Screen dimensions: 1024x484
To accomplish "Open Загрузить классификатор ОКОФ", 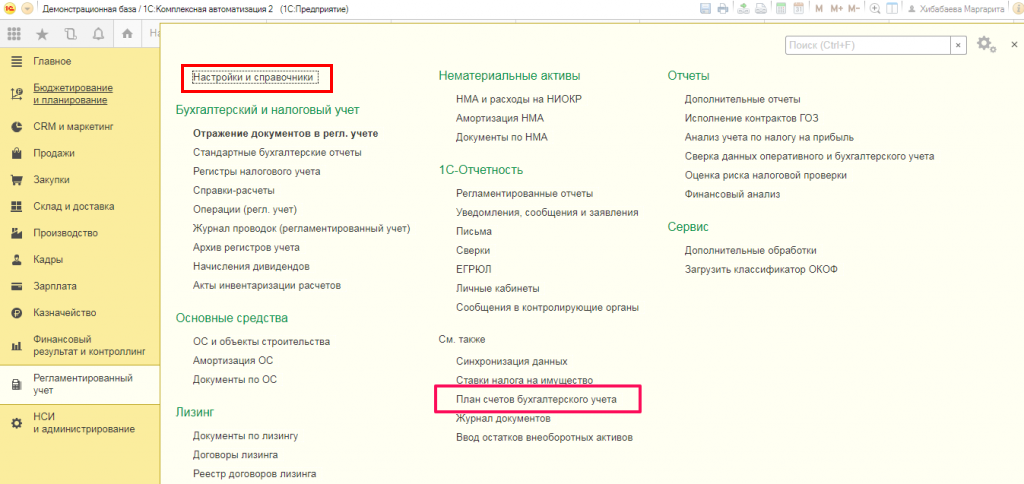I will 761,269.
